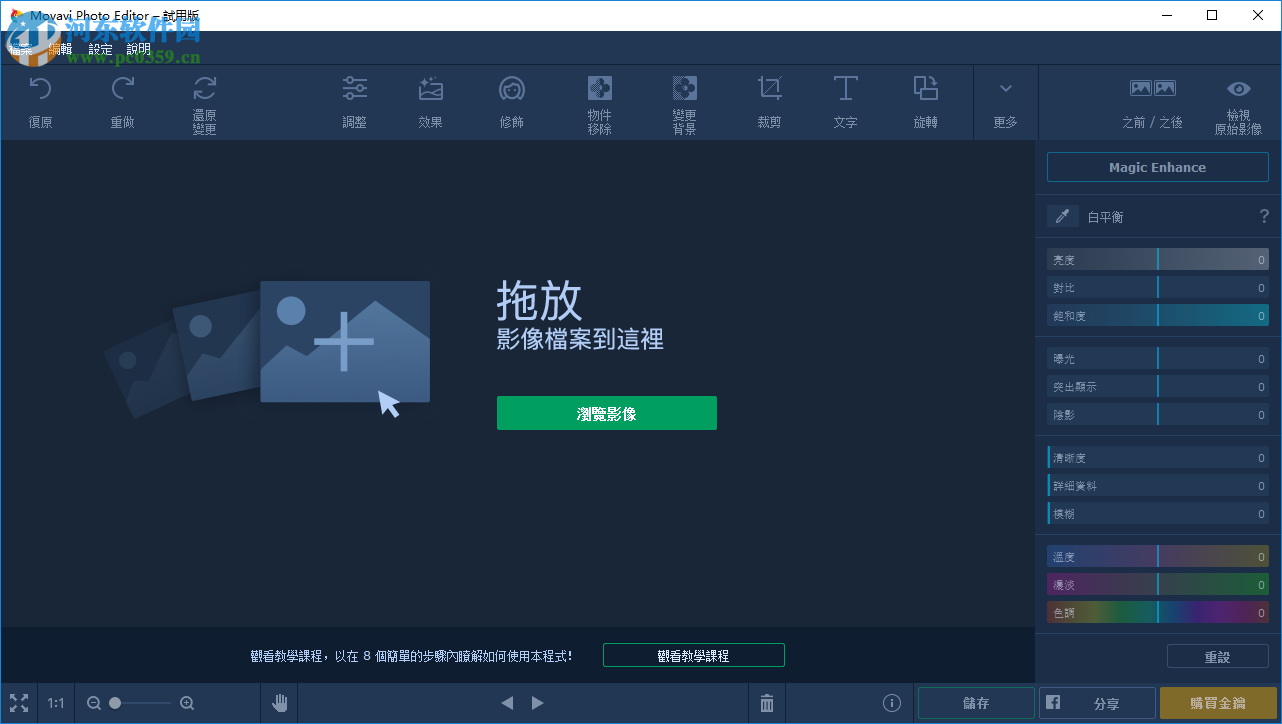Select the 修飾 retouch tool
1282x724 pixels.
click(x=511, y=102)
